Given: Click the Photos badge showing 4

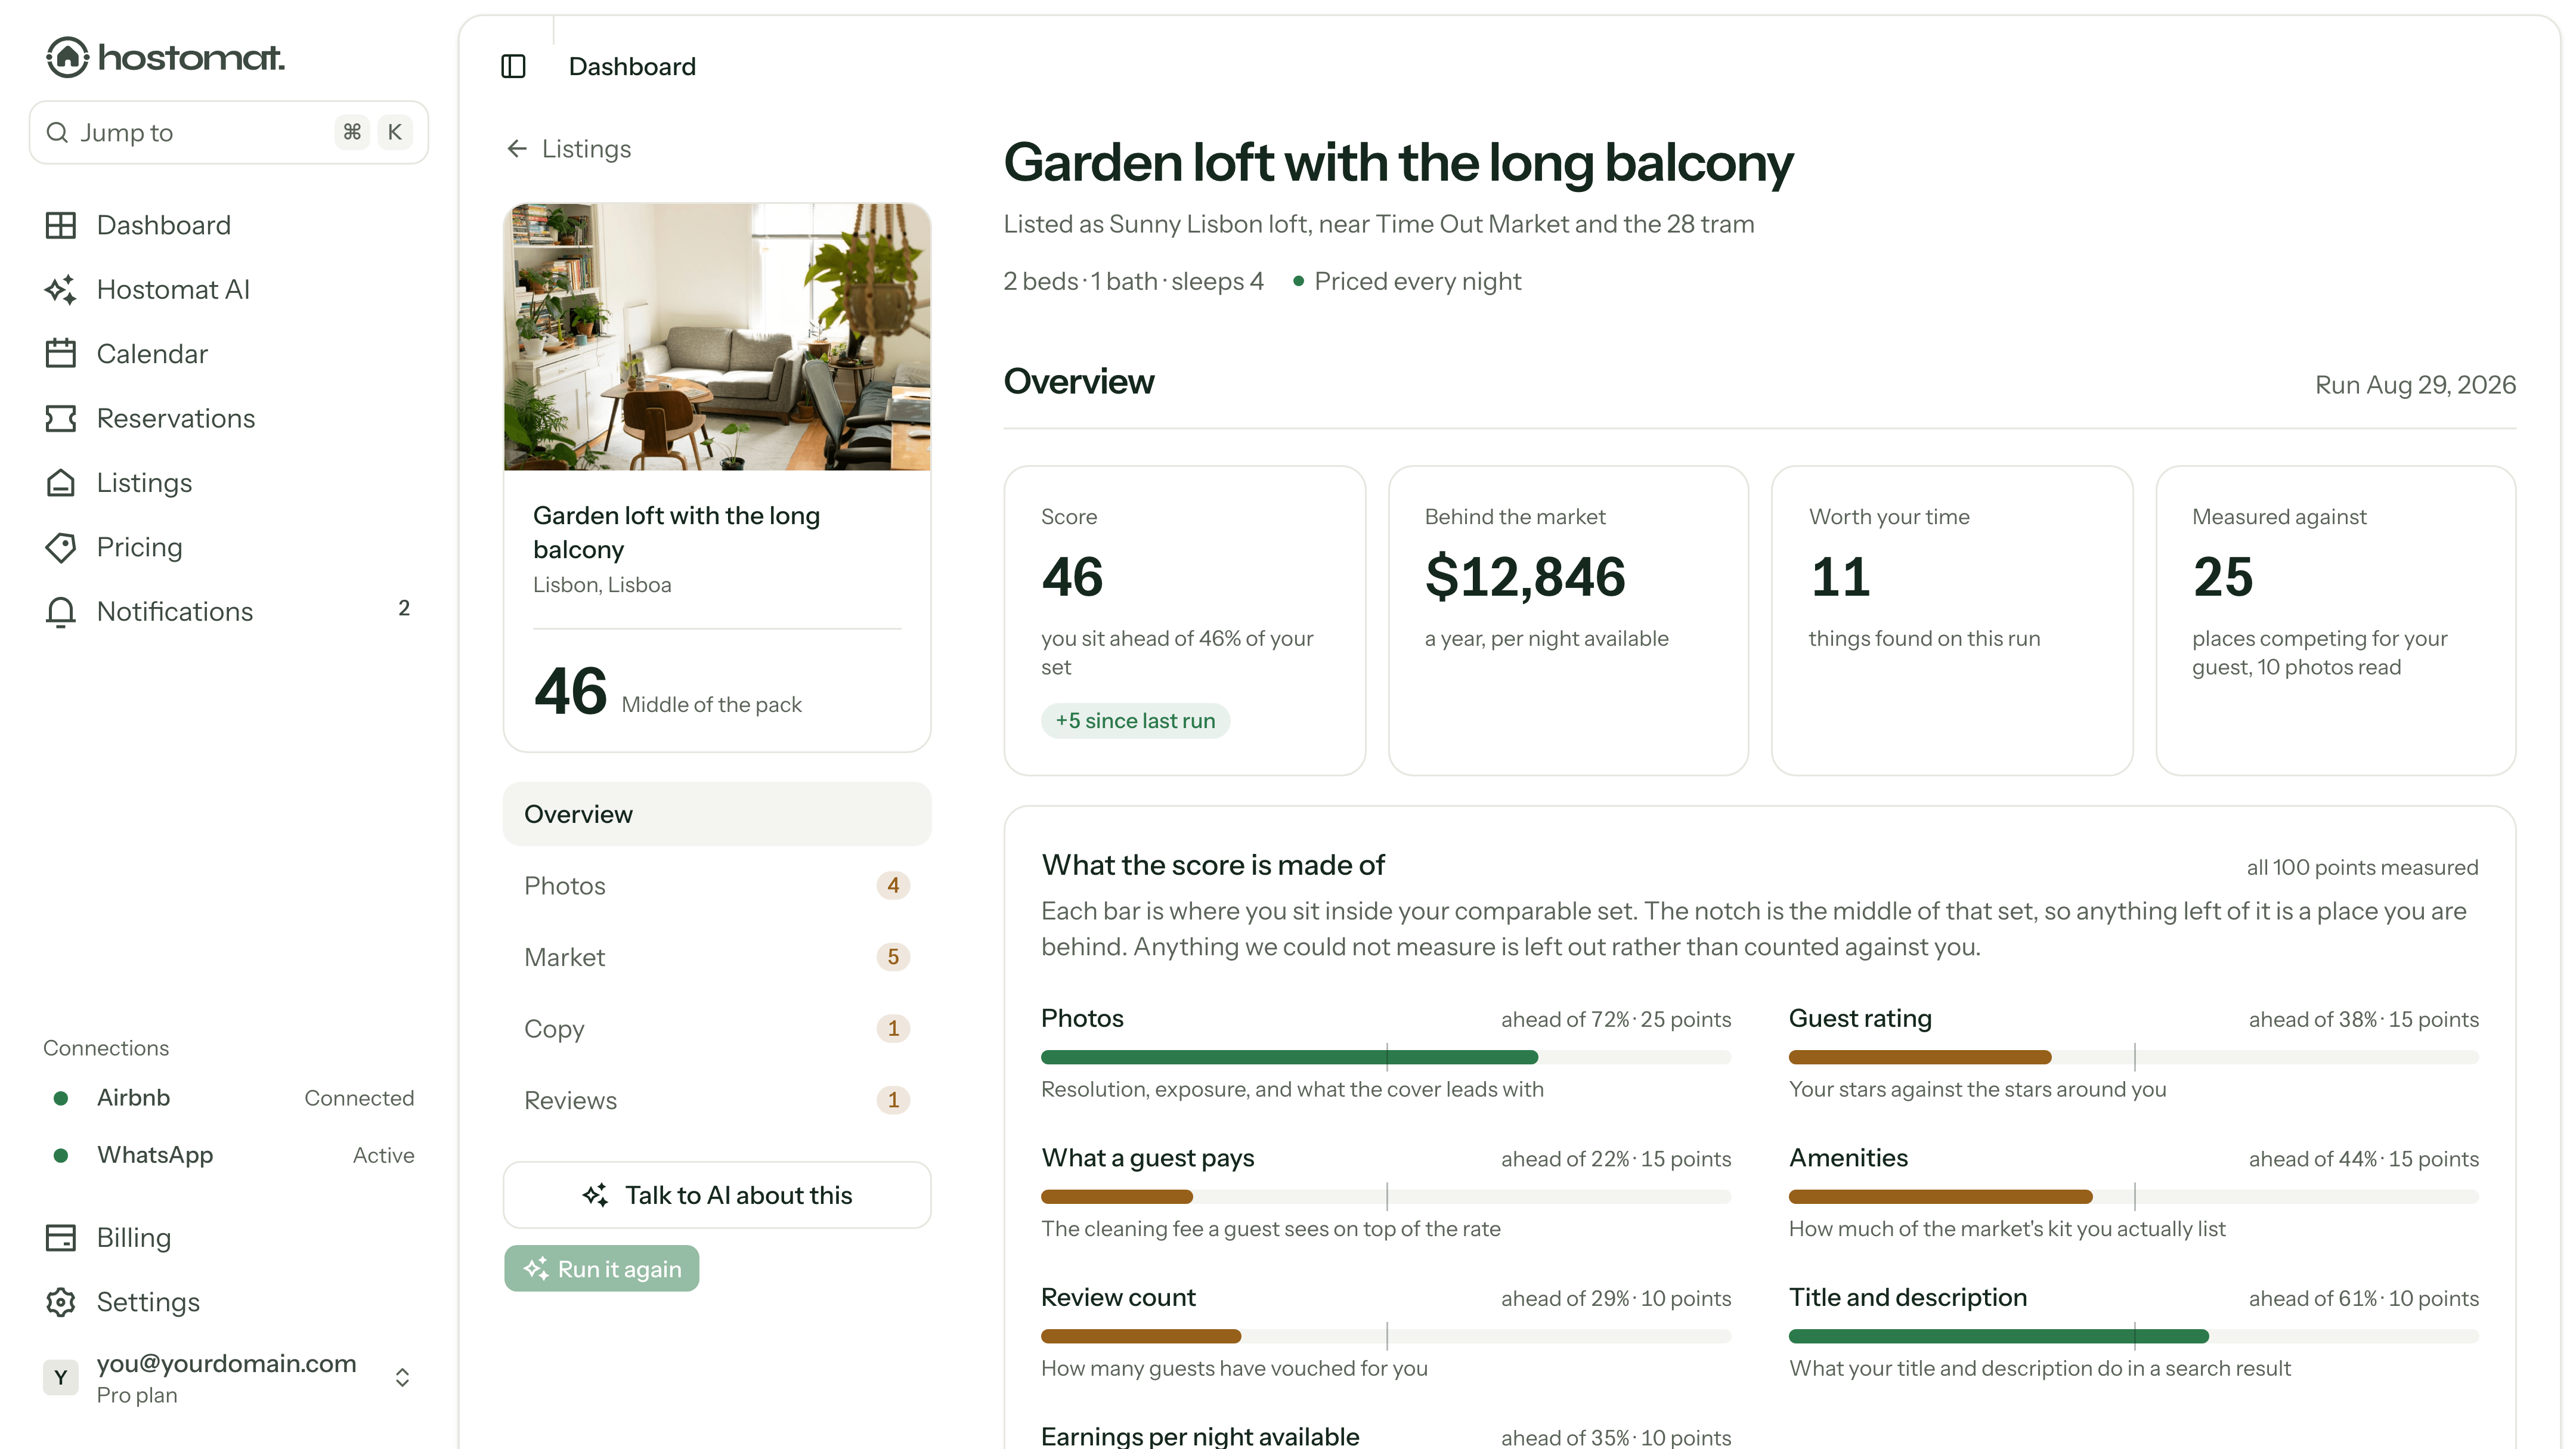Looking at the screenshot, I should tap(893, 885).
